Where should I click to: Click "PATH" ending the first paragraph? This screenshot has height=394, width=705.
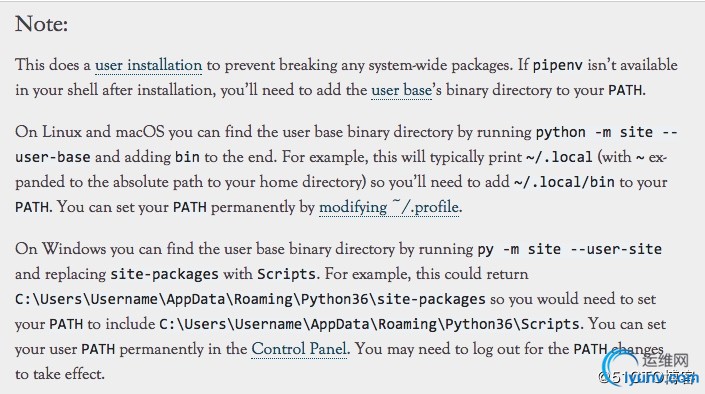(625, 90)
